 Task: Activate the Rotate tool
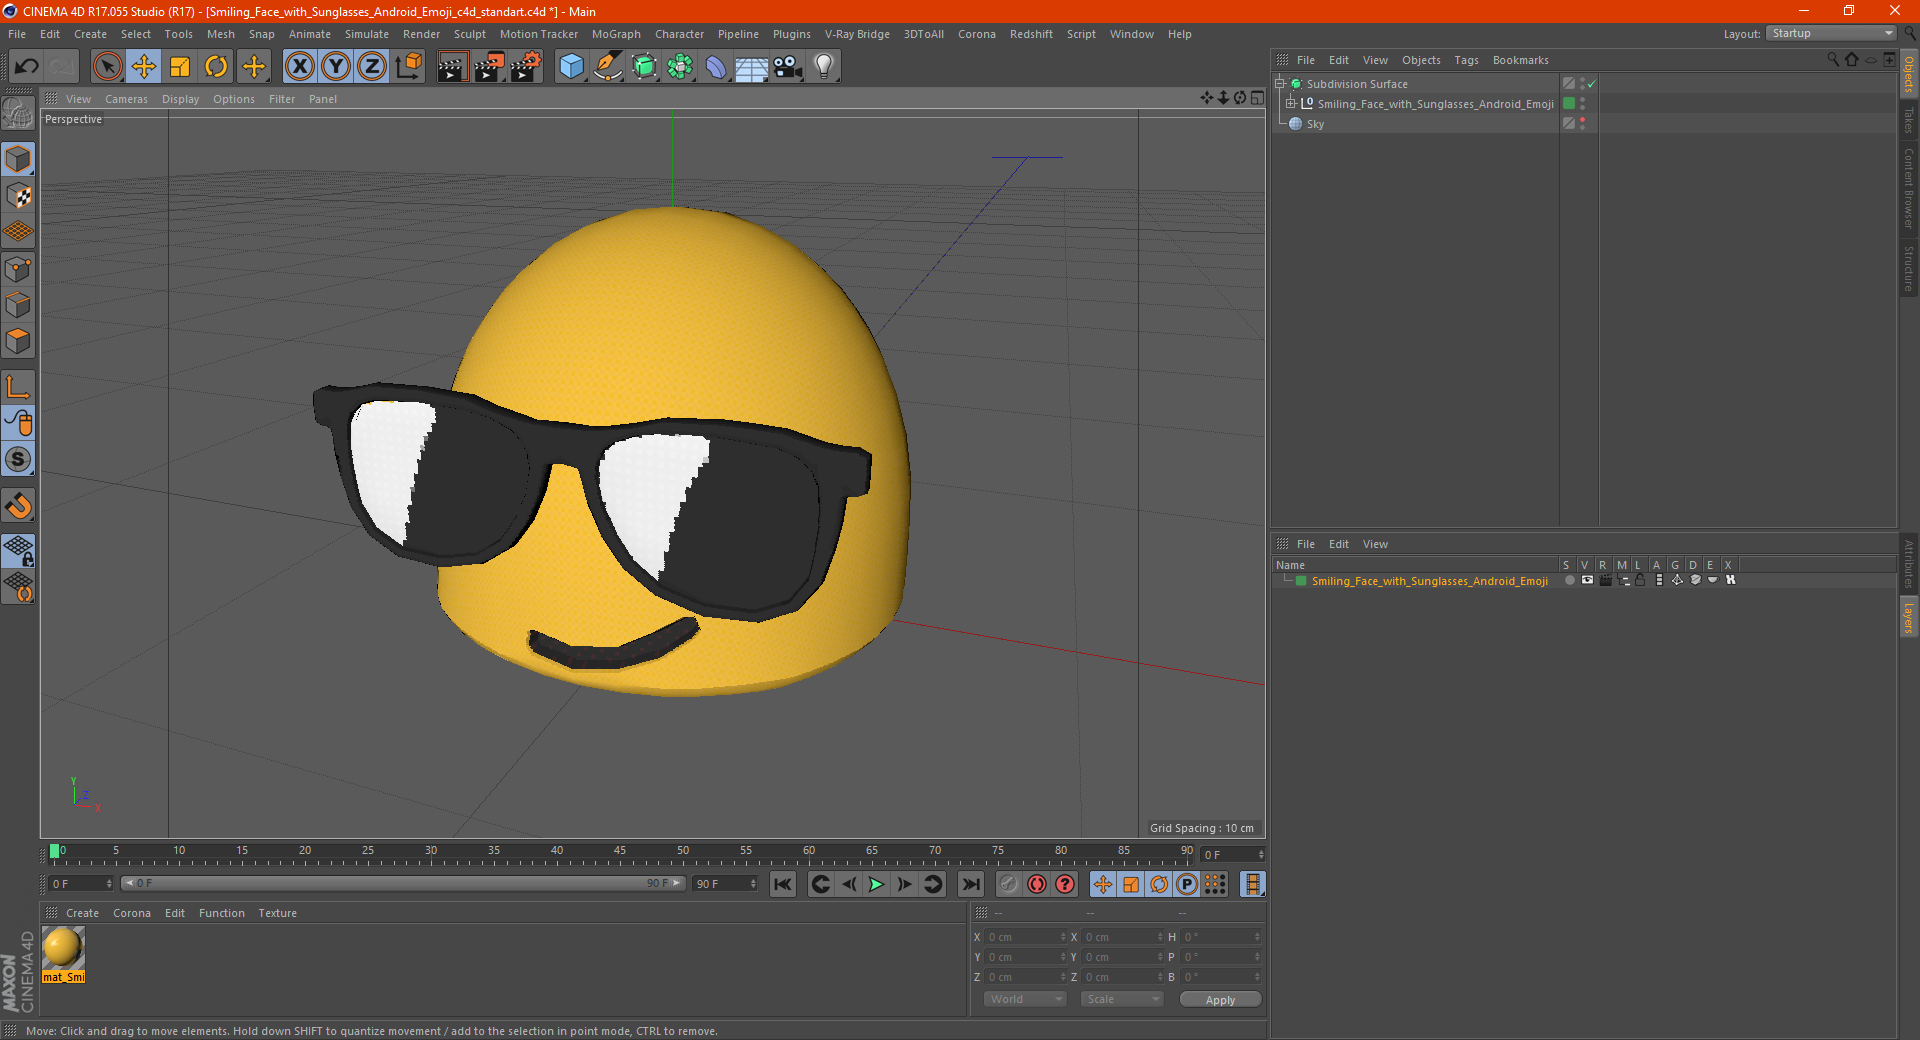216,67
